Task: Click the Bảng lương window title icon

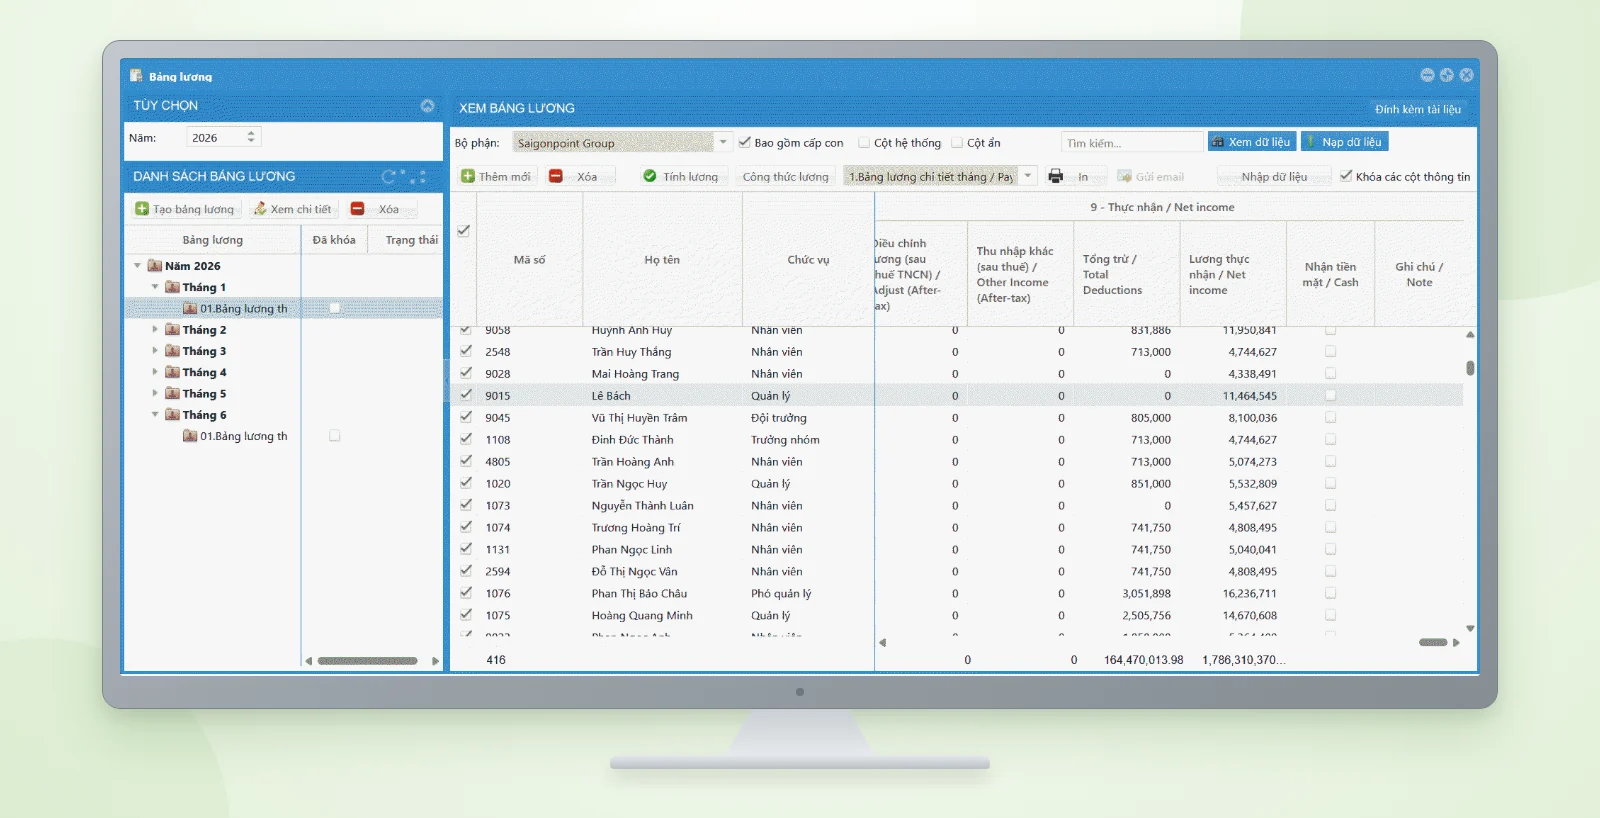Action: (x=136, y=76)
